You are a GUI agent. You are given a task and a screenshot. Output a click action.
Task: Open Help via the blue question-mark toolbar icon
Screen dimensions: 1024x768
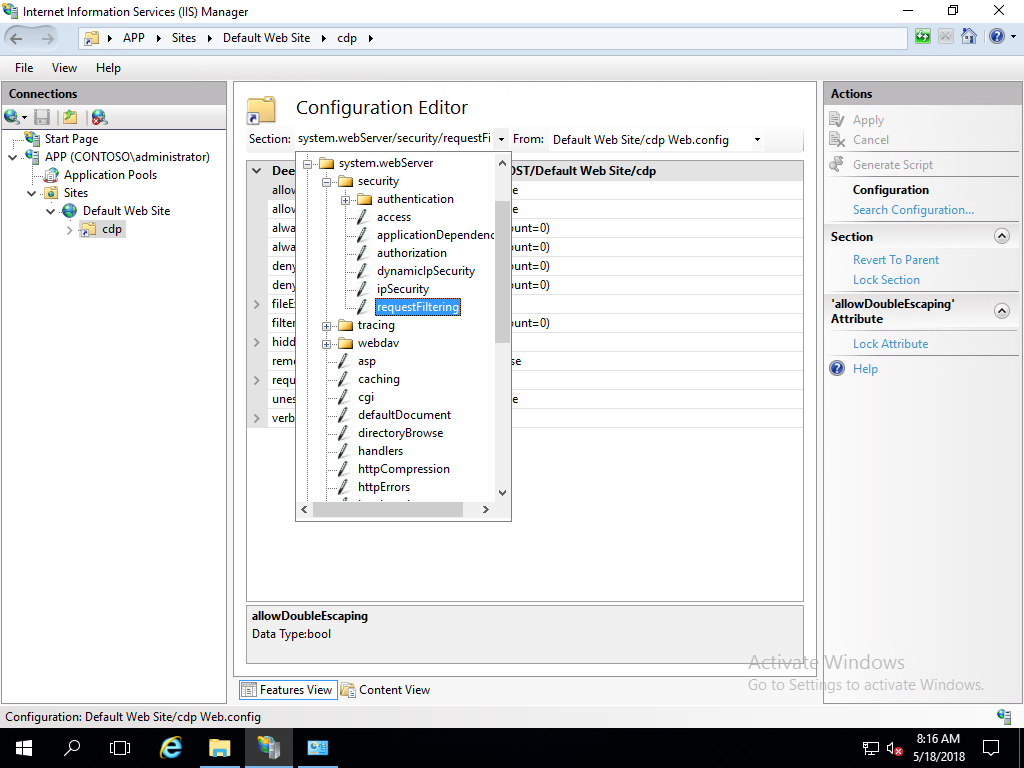coord(994,37)
